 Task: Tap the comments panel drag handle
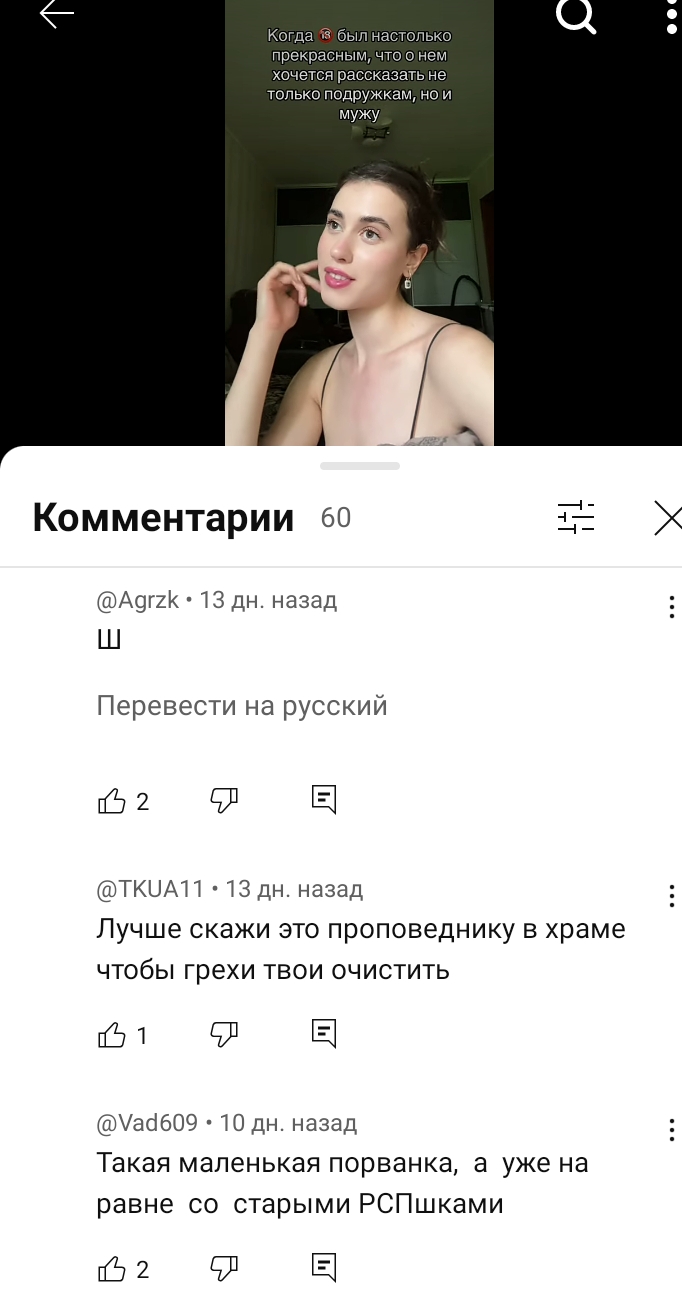coord(360,466)
